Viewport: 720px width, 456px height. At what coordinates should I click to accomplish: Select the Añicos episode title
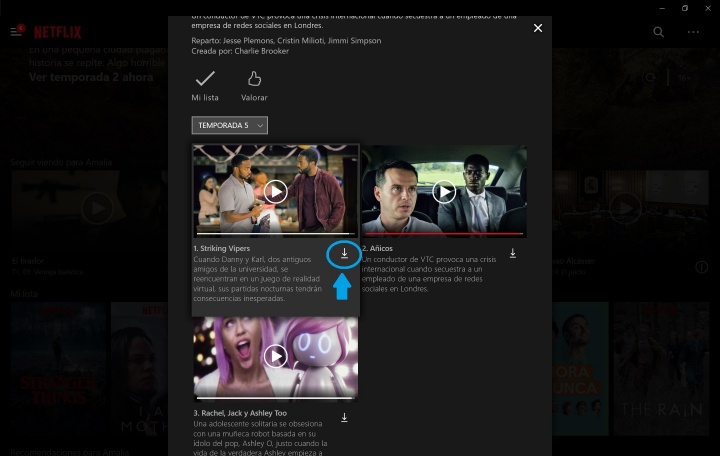tap(377, 248)
